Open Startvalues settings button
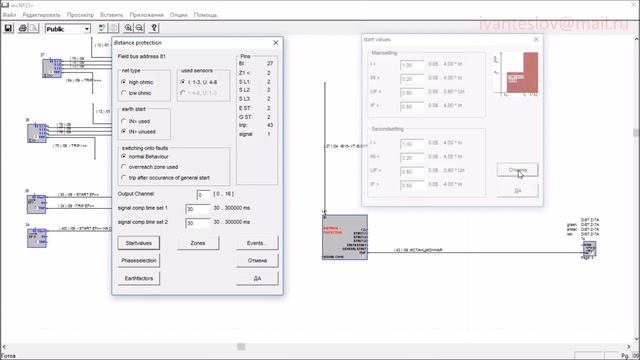The image size is (640, 360). (x=138, y=243)
